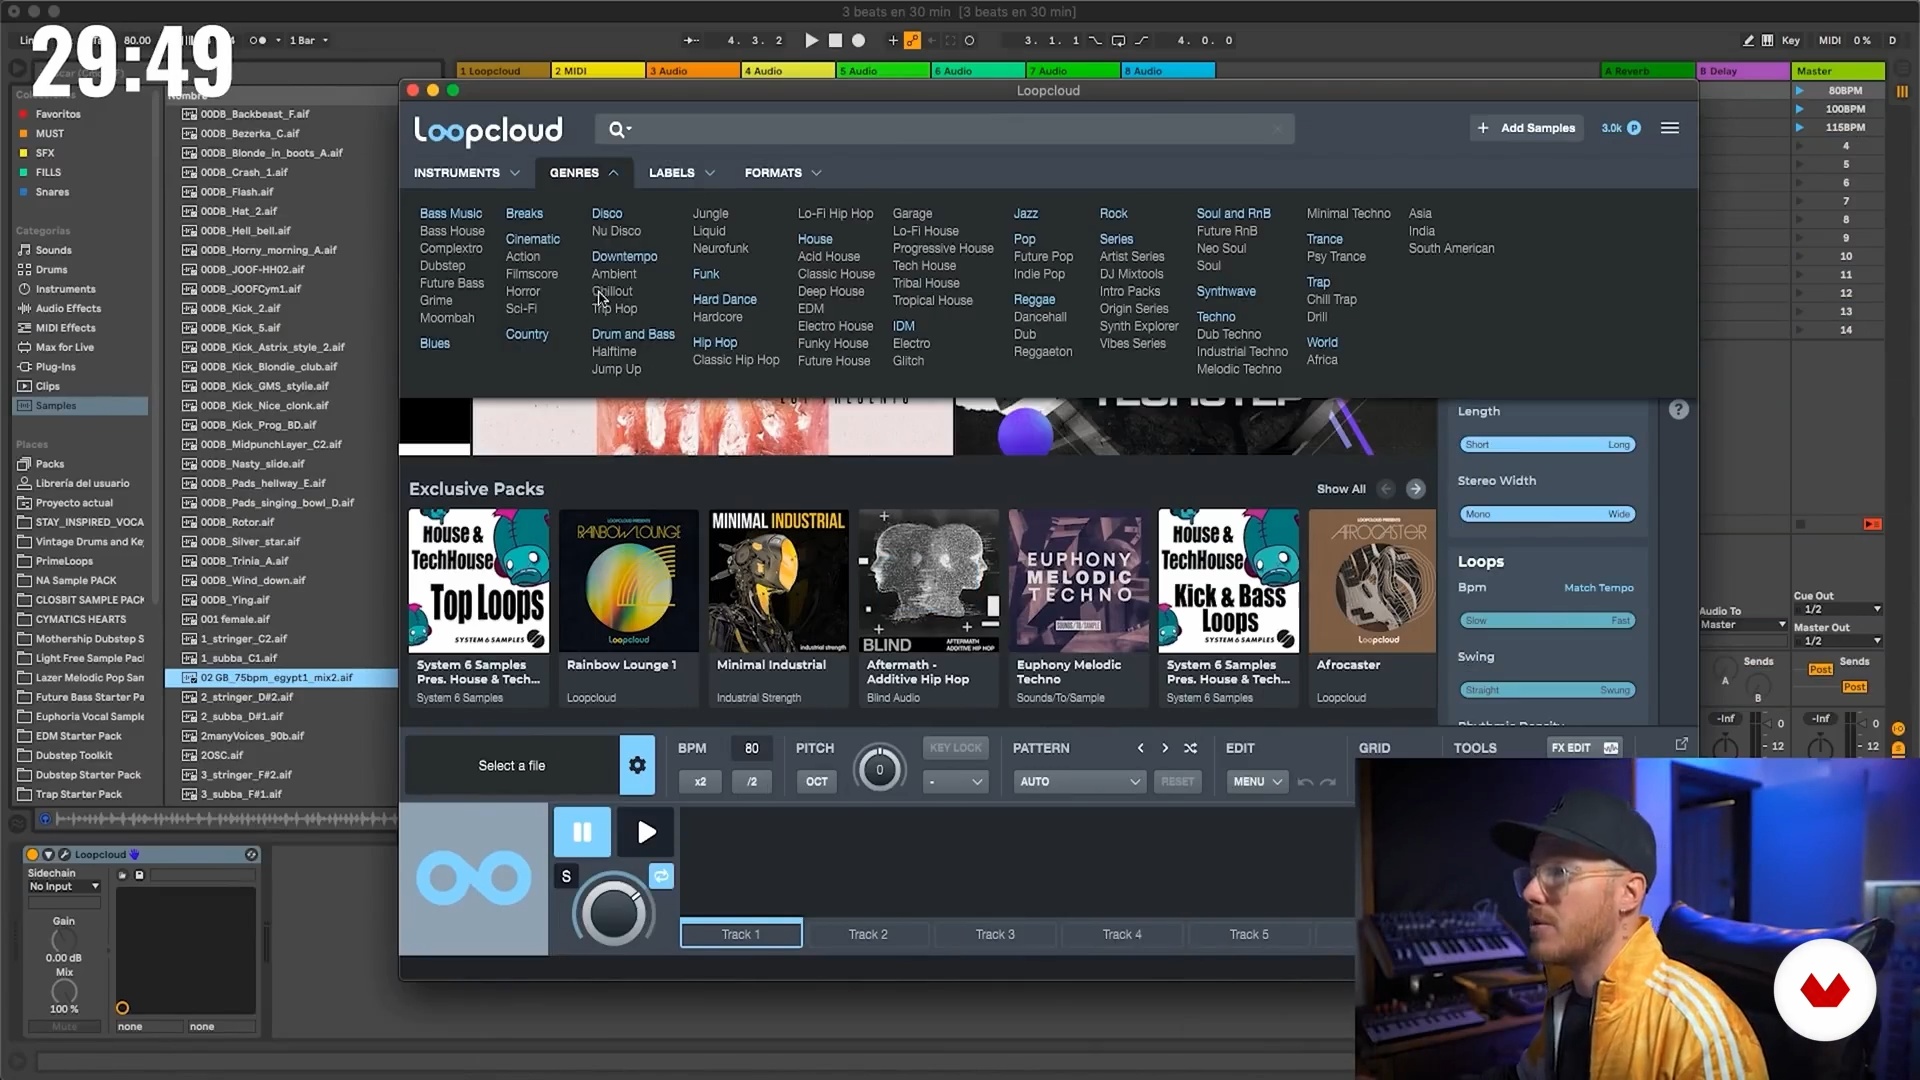This screenshot has height=1080, width=1920.
Task: Enable Match Tempo for loops
Action: pyautogui.click(x=1598, y=588)
